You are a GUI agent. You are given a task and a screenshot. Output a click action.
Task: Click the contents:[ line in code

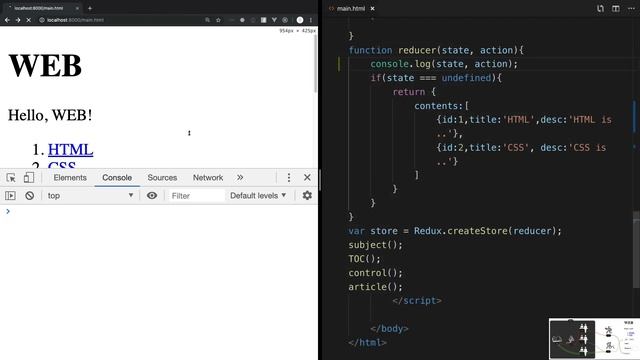click(x=442, y=106)
